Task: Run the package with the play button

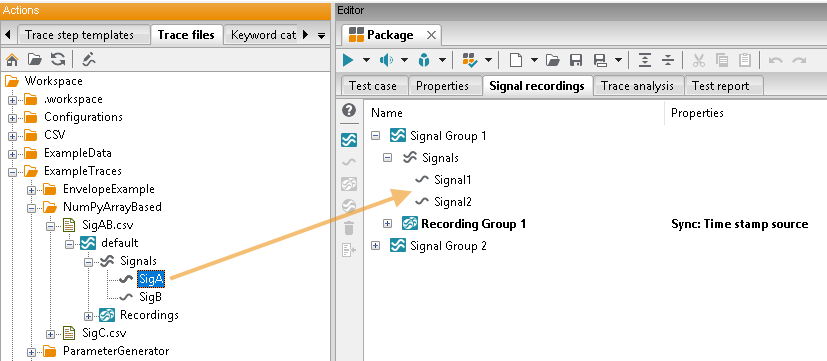Action: 348,60
